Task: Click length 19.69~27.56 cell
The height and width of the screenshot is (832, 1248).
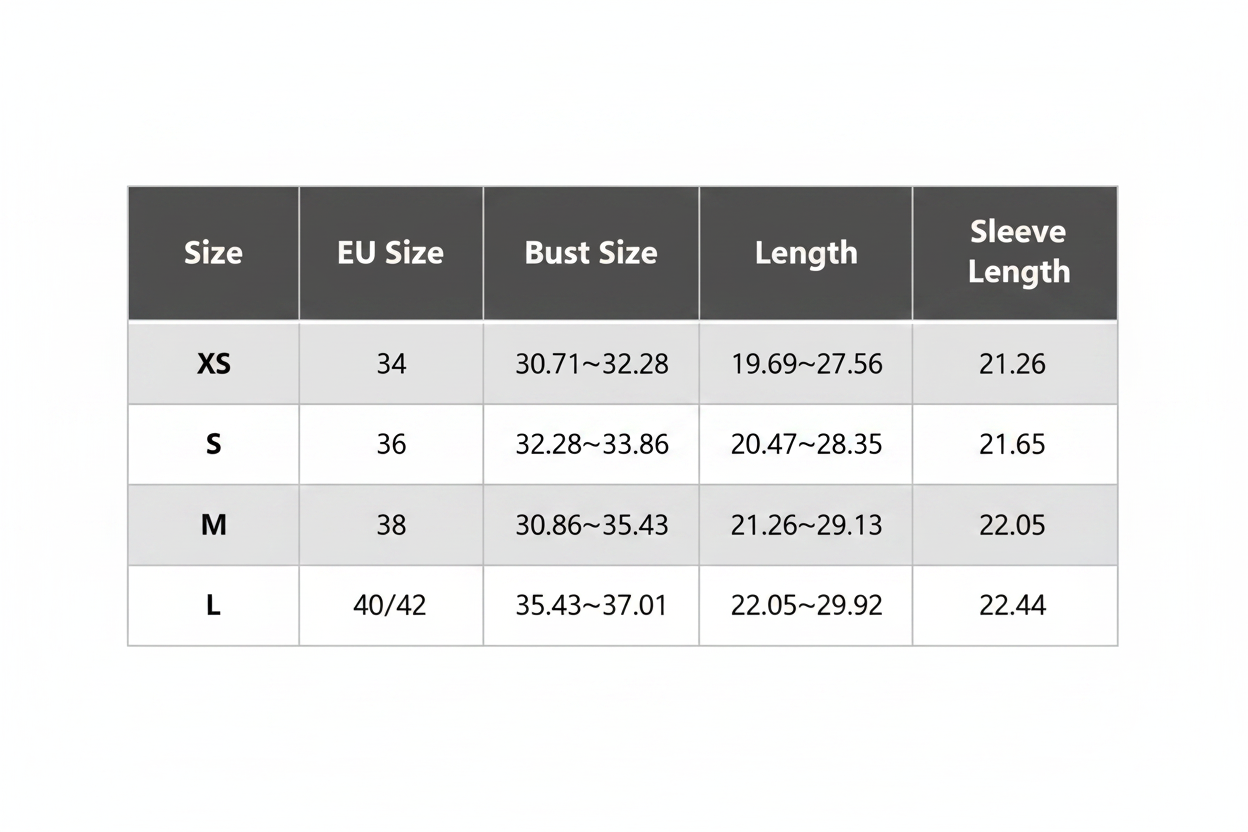Action: point(806,363)
